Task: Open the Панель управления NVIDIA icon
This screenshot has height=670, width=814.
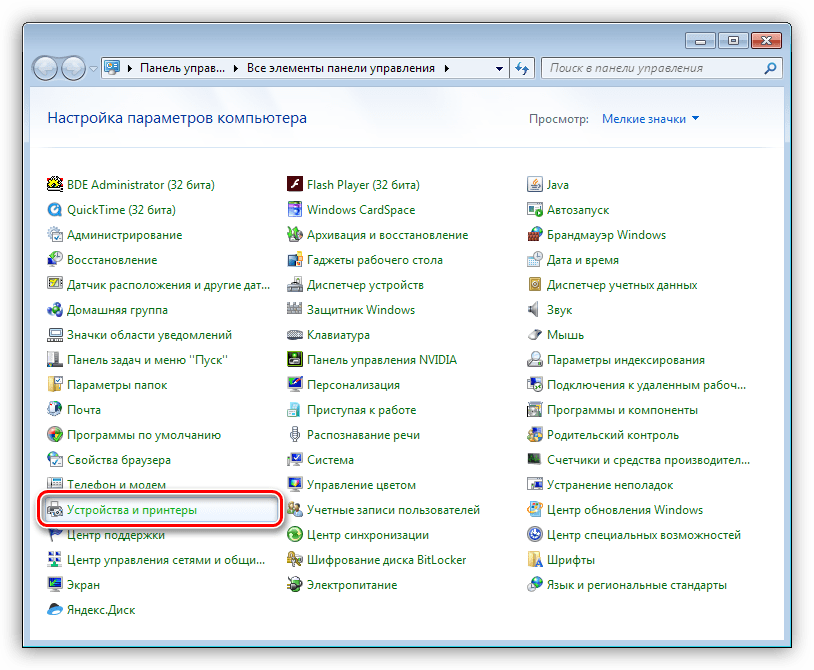Action: click(295, 360)
